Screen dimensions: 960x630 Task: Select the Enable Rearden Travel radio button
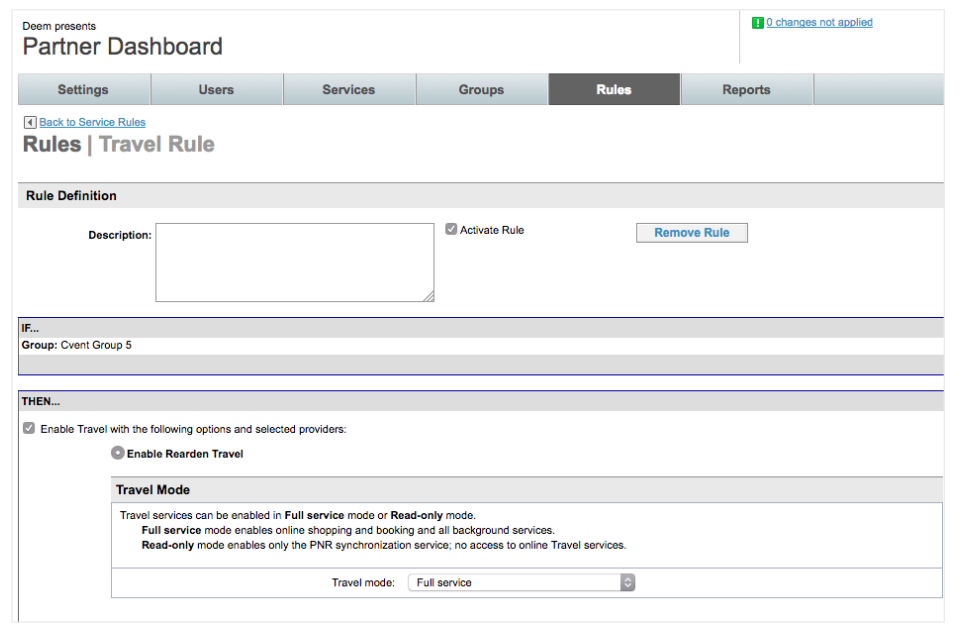(x=118, y=453)
